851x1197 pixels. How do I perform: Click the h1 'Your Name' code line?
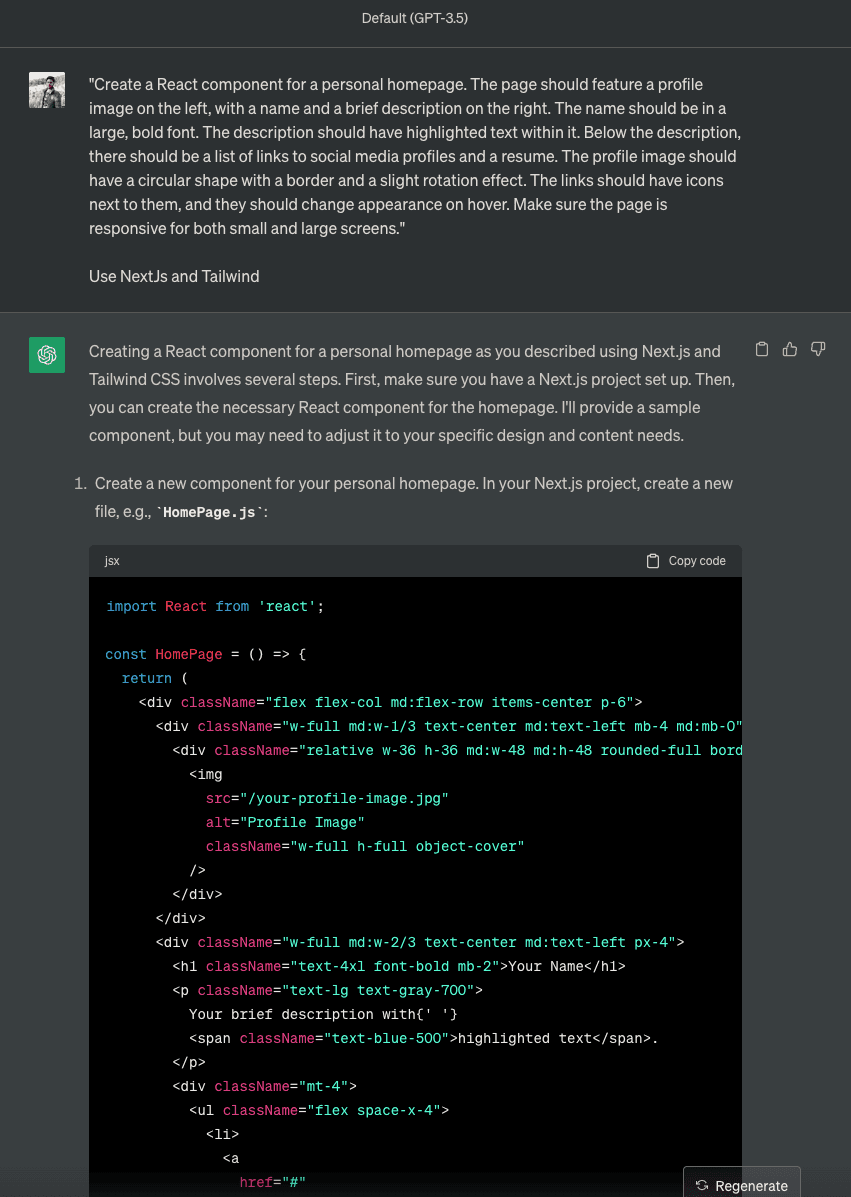399,966
